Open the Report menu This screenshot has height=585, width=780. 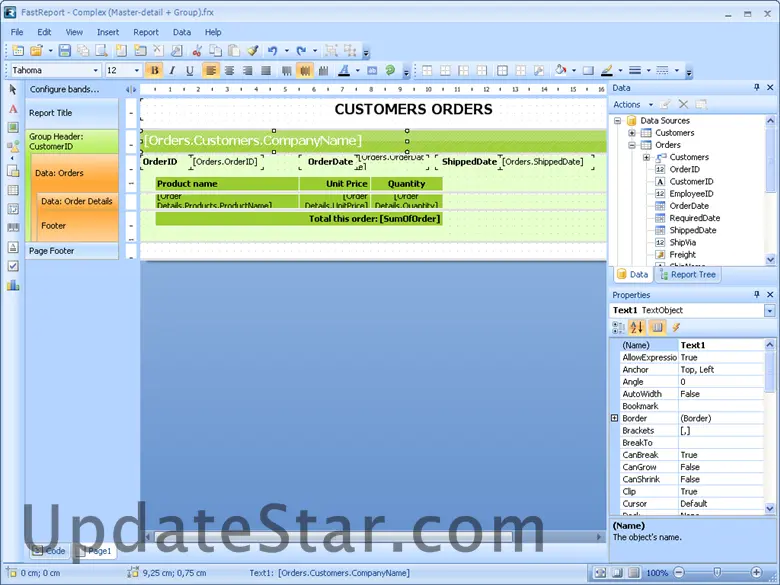point(146,32)
